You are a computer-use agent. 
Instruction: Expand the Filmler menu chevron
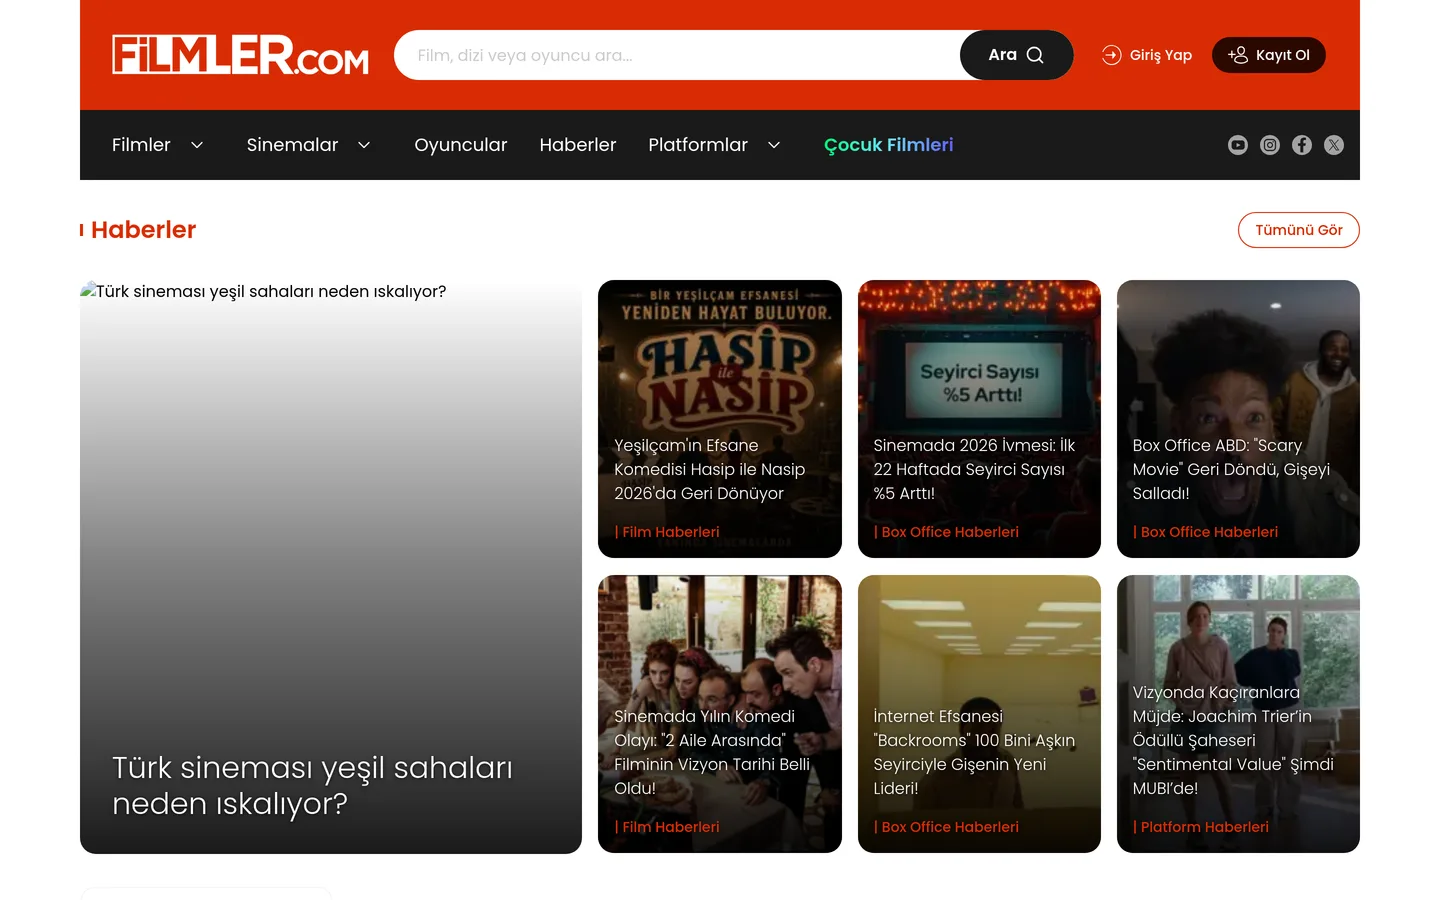coord(197,145)
